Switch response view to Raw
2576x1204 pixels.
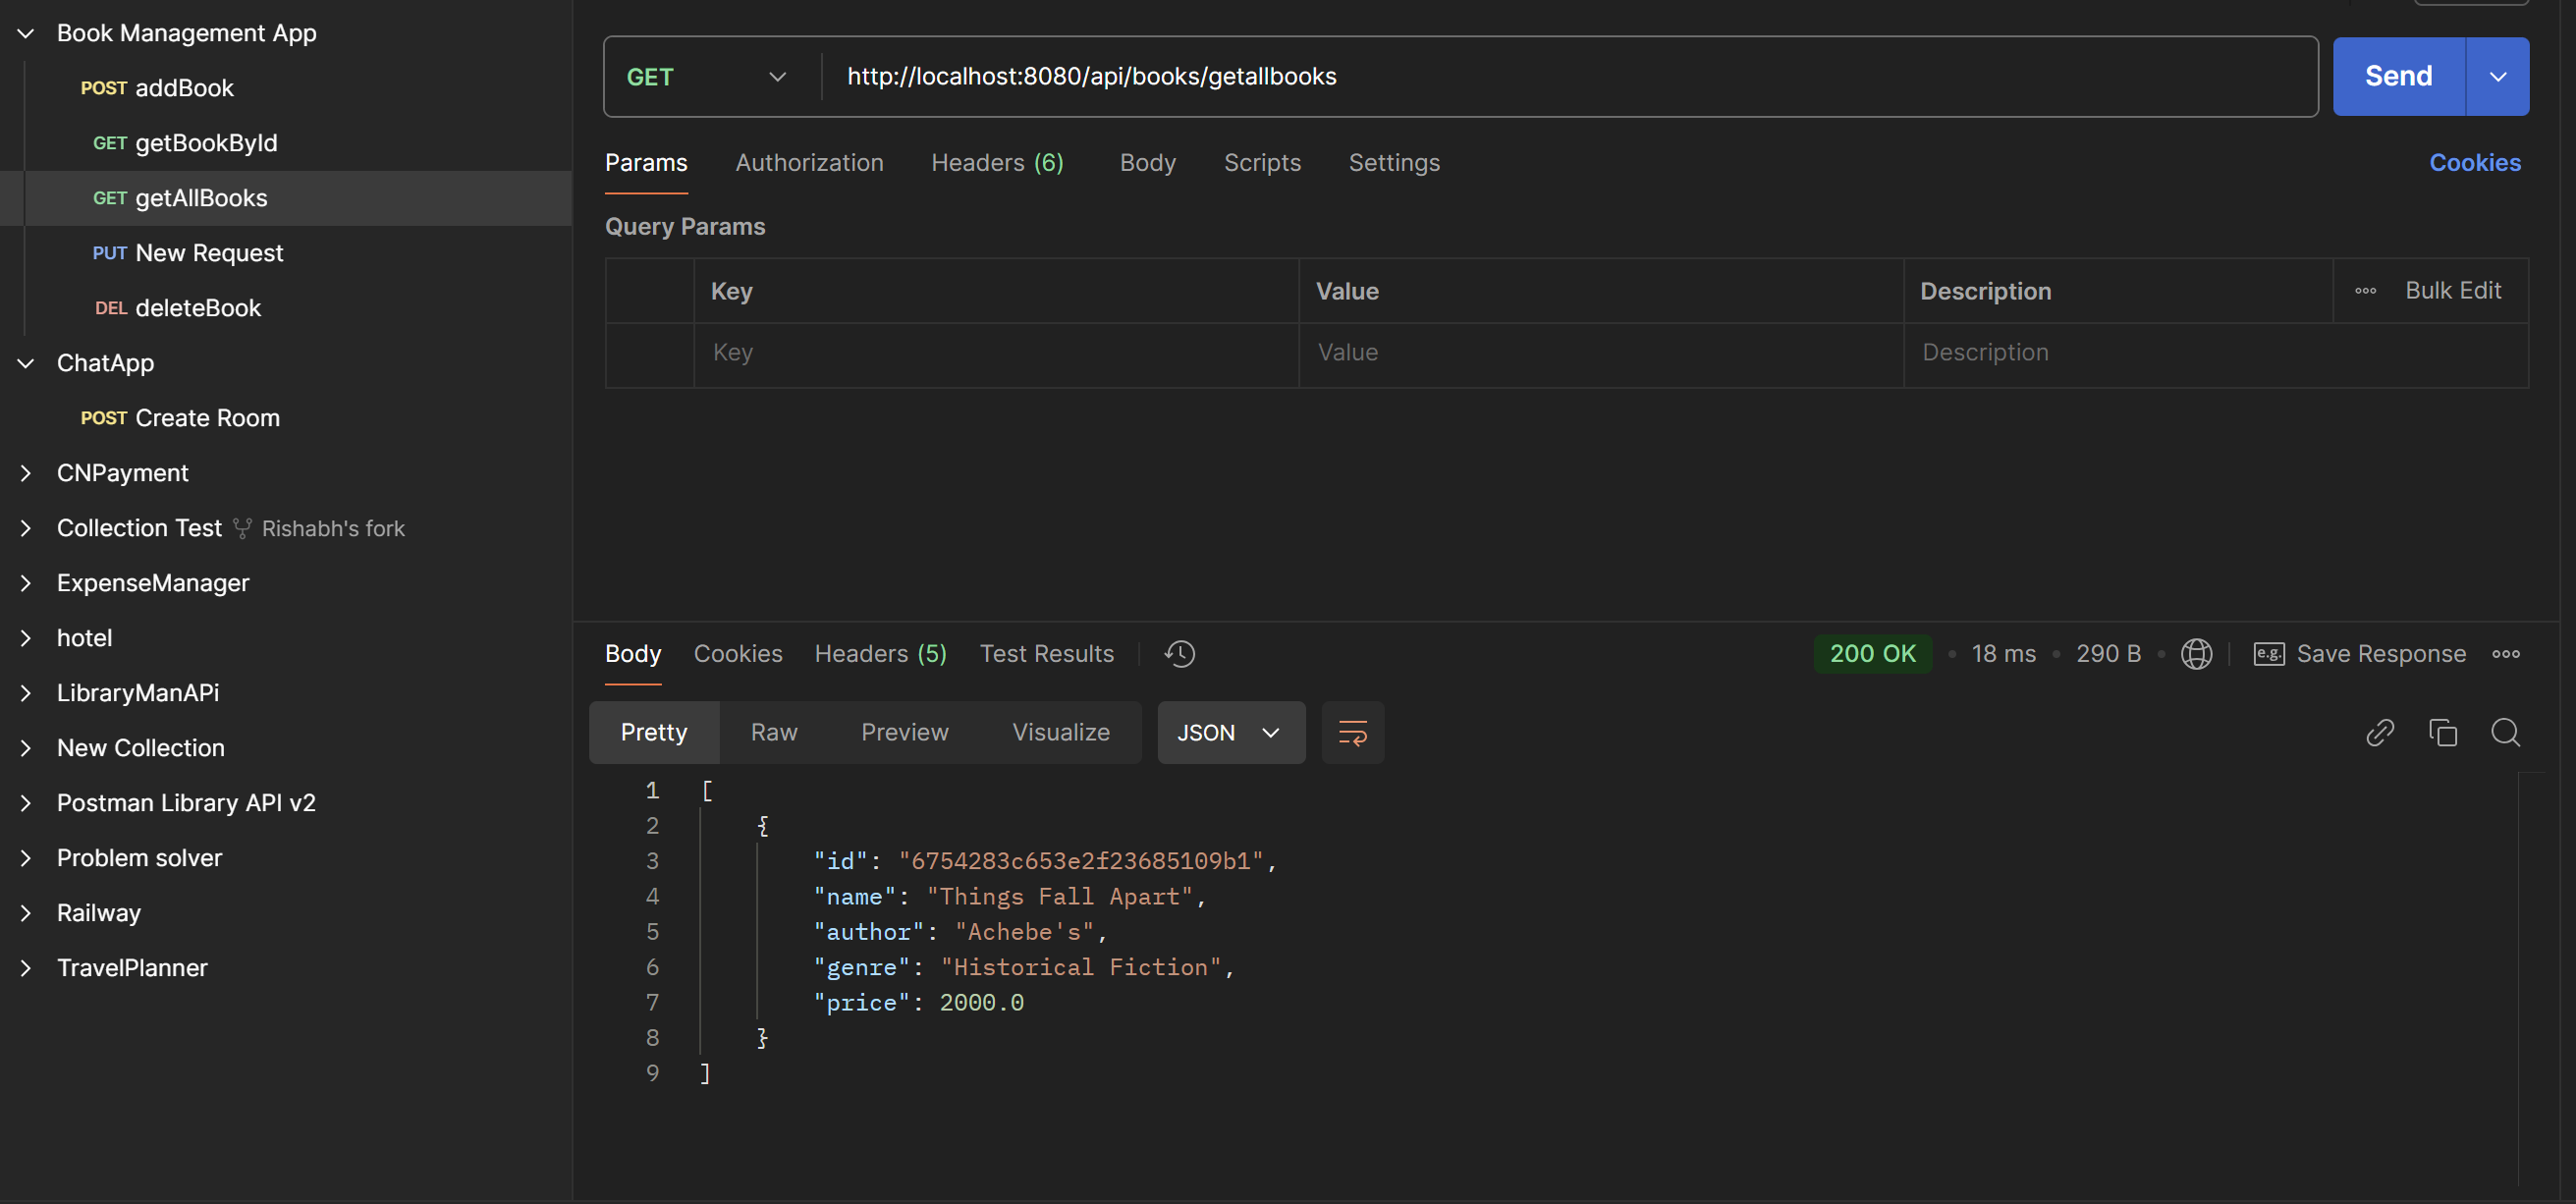[773, 732]
